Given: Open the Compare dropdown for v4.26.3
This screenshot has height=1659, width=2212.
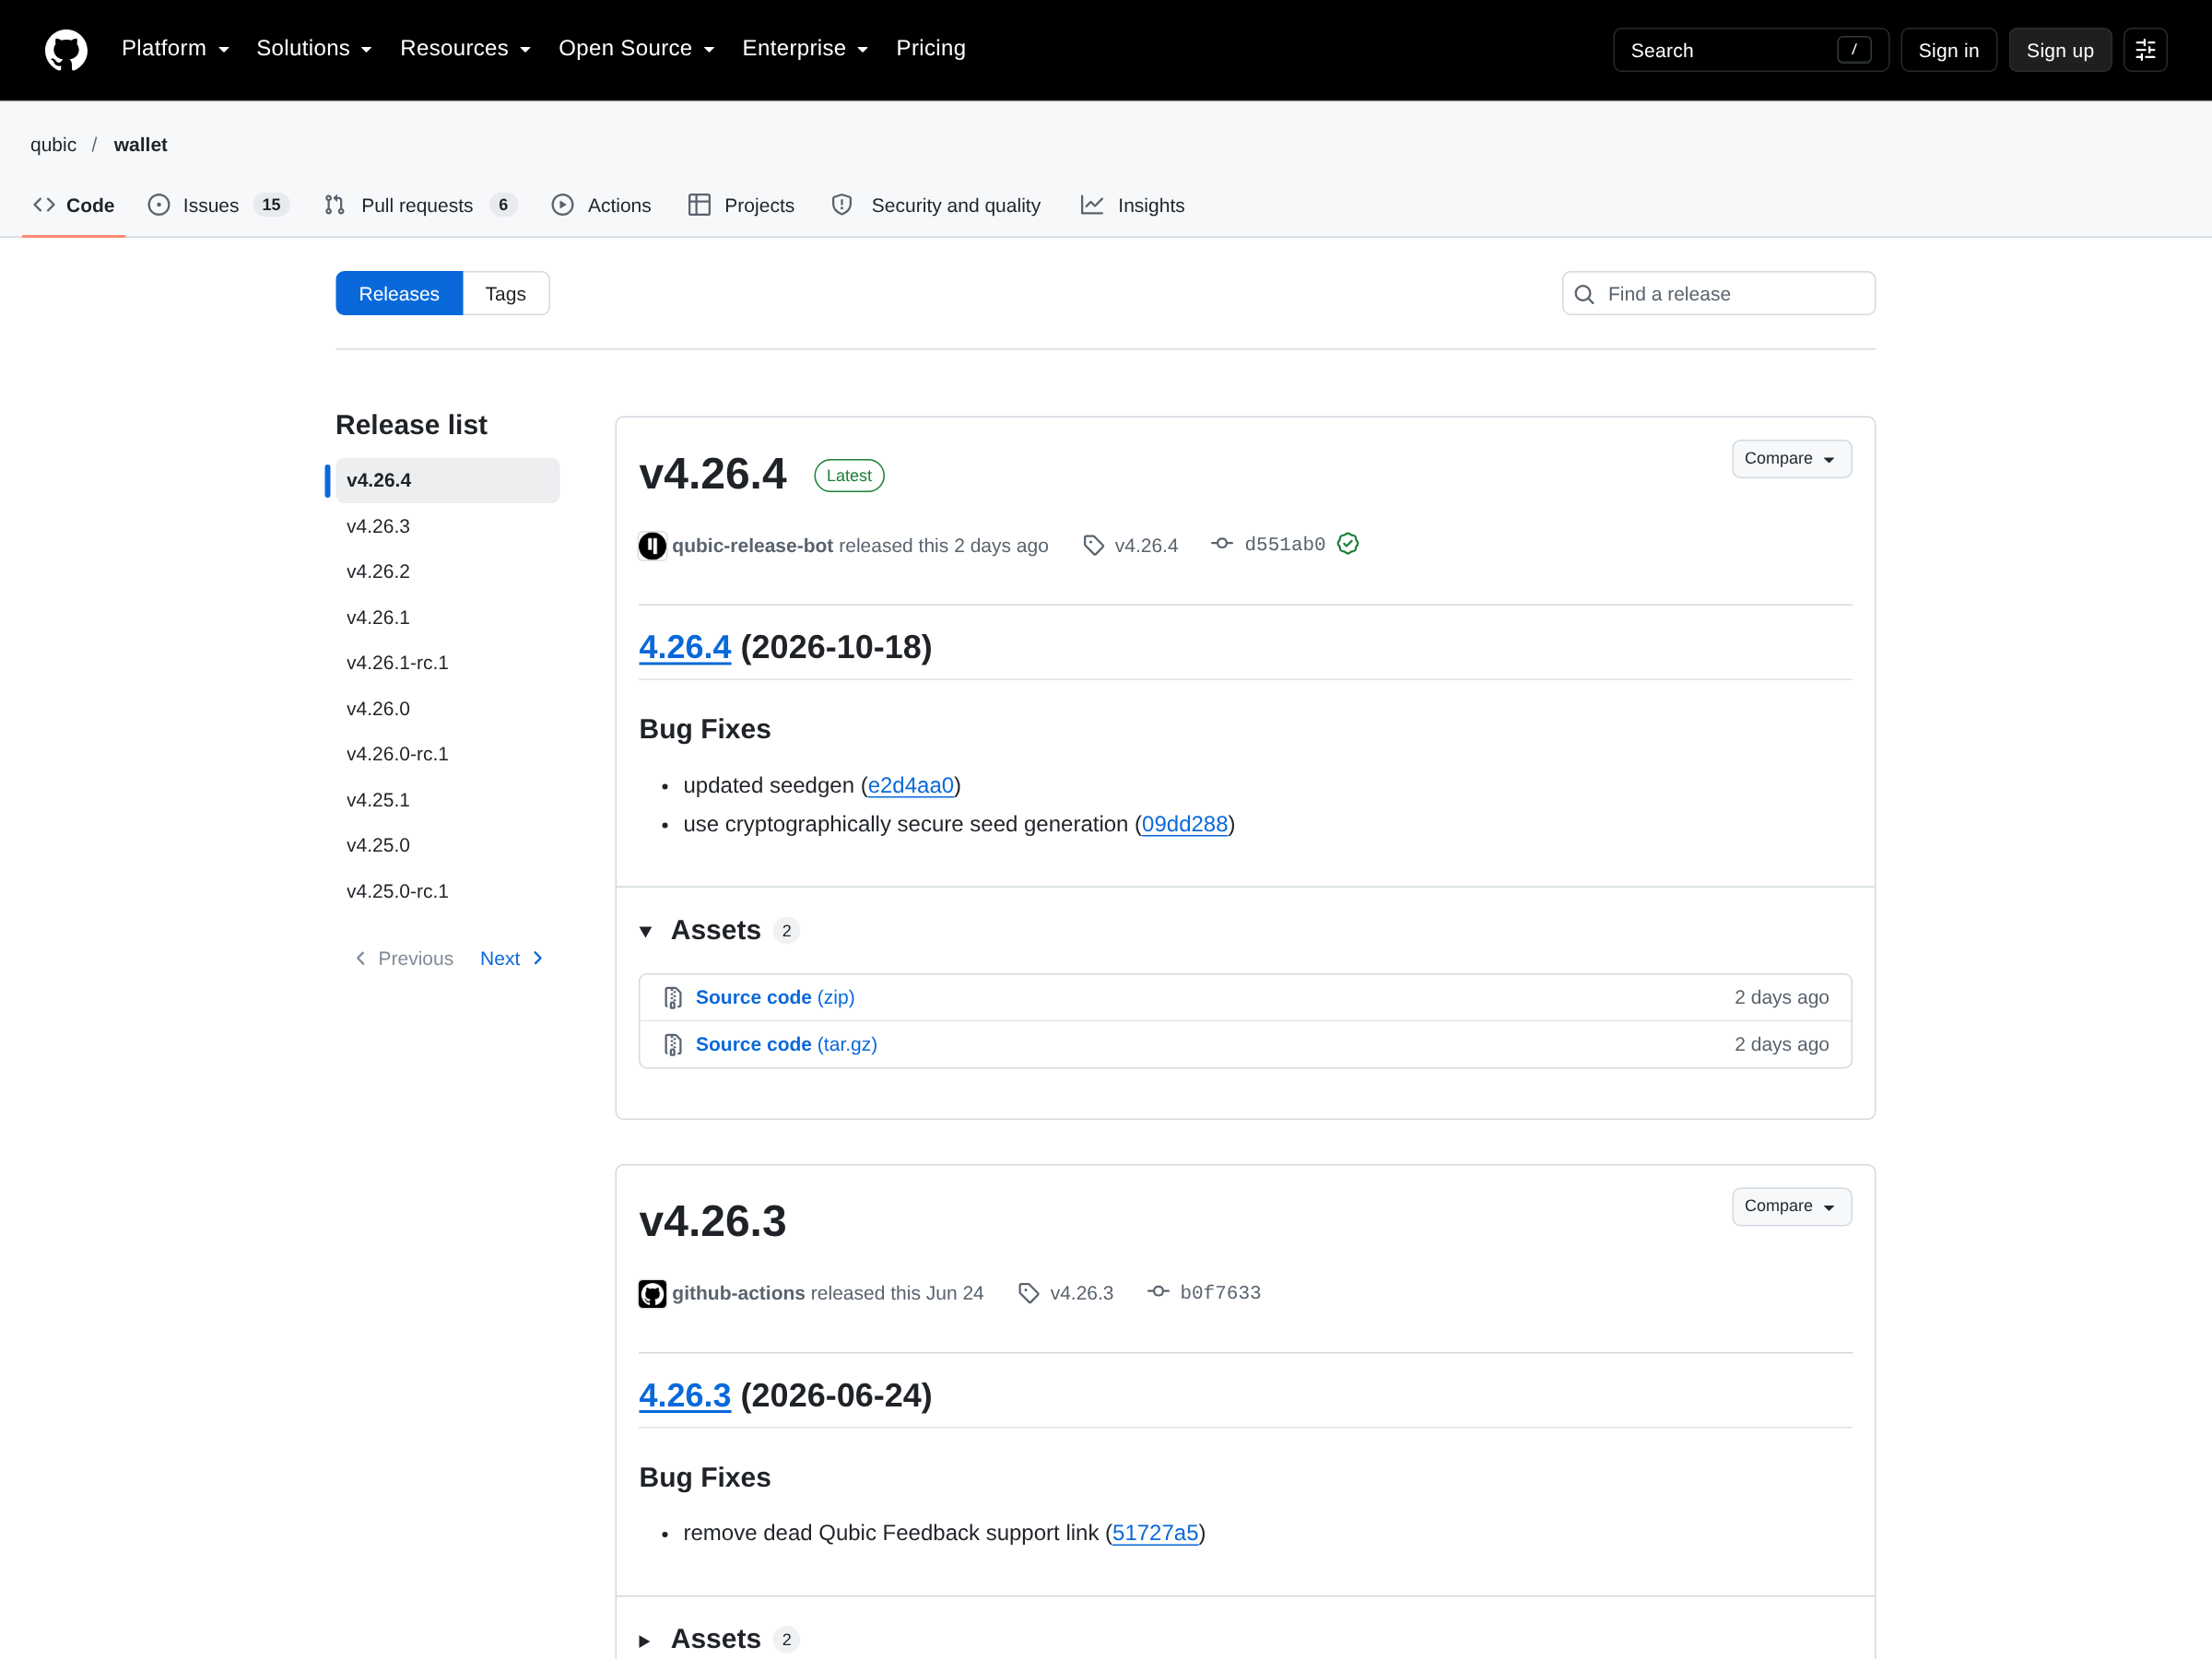Looking at the screenshot, I should pos(1791,1206).
